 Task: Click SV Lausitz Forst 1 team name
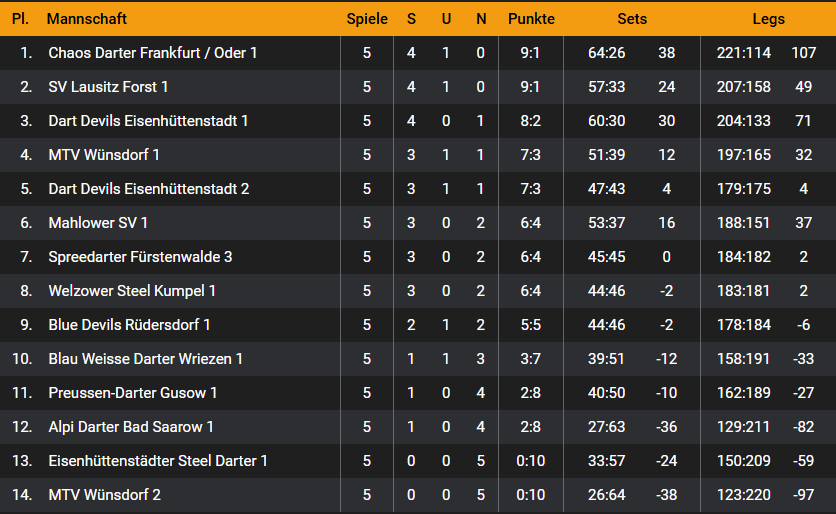[x=108, y=87]
